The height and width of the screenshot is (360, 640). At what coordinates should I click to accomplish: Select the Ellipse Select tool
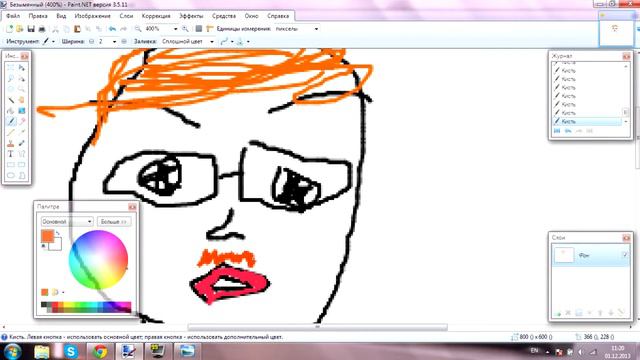point(11,89)
